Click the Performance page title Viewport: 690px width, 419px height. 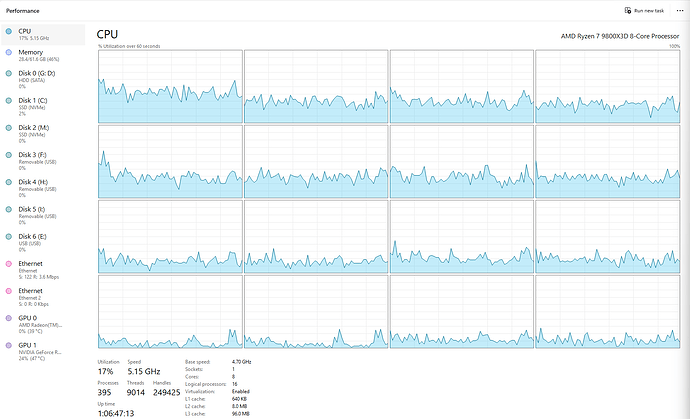point(22,11)
